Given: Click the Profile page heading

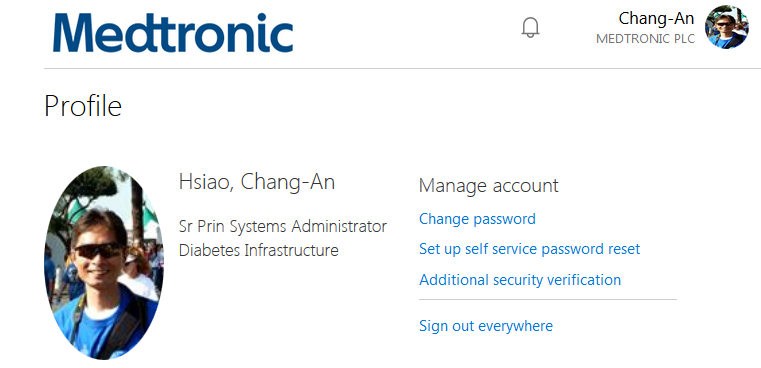Looking at the screenshot, I should click(x=83, y=106).
